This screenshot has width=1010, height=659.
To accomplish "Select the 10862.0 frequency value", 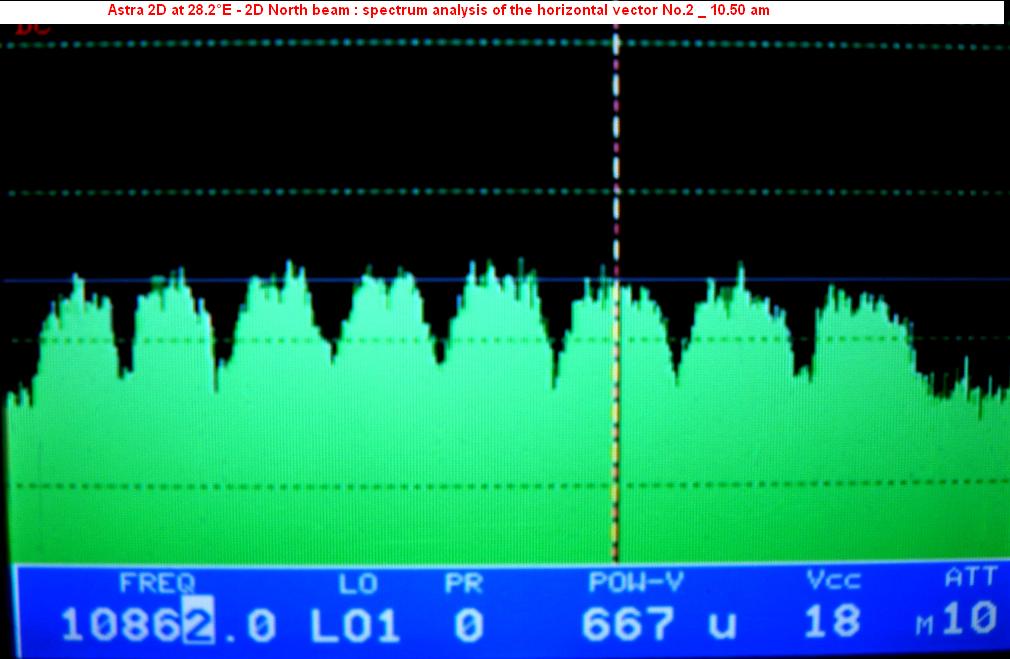I will tap(167, 625).
